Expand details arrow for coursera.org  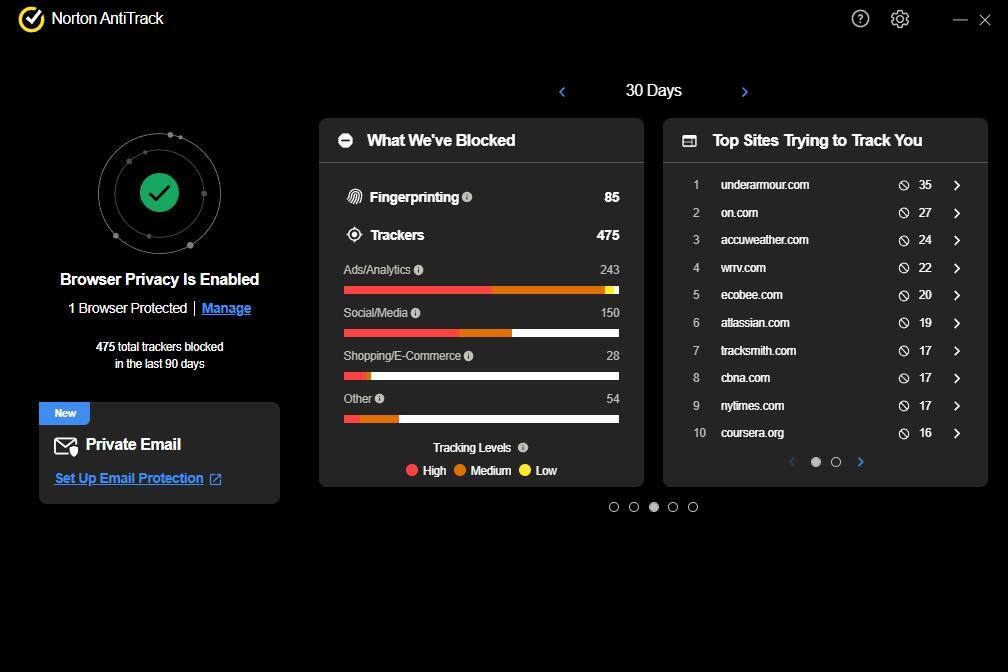pos(957,433)
